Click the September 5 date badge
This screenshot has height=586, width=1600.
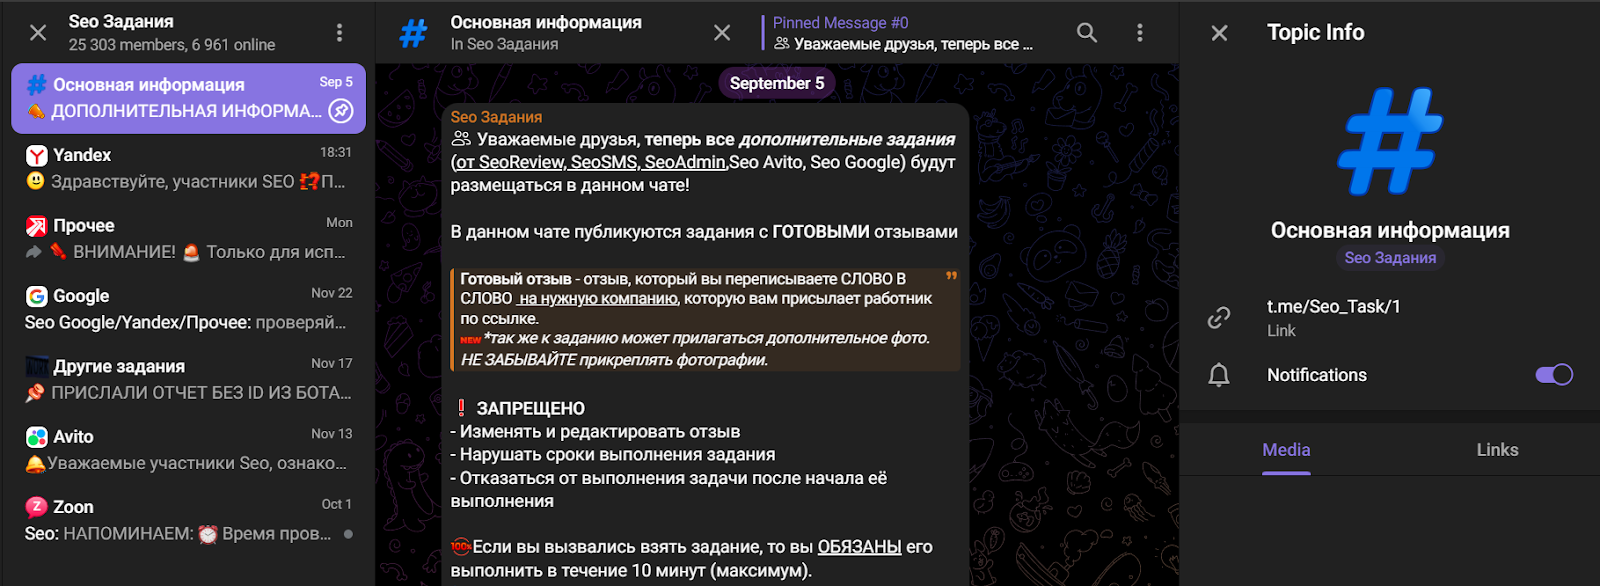[777, 83]
